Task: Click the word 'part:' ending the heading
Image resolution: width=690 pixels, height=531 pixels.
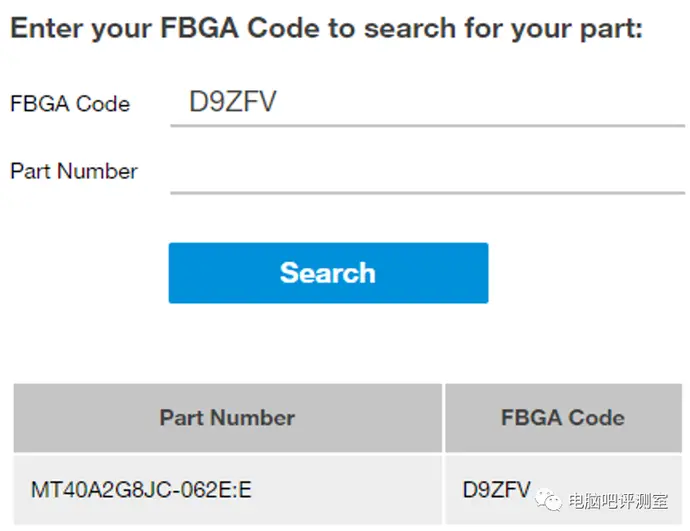Action: [x=612, y=30]
